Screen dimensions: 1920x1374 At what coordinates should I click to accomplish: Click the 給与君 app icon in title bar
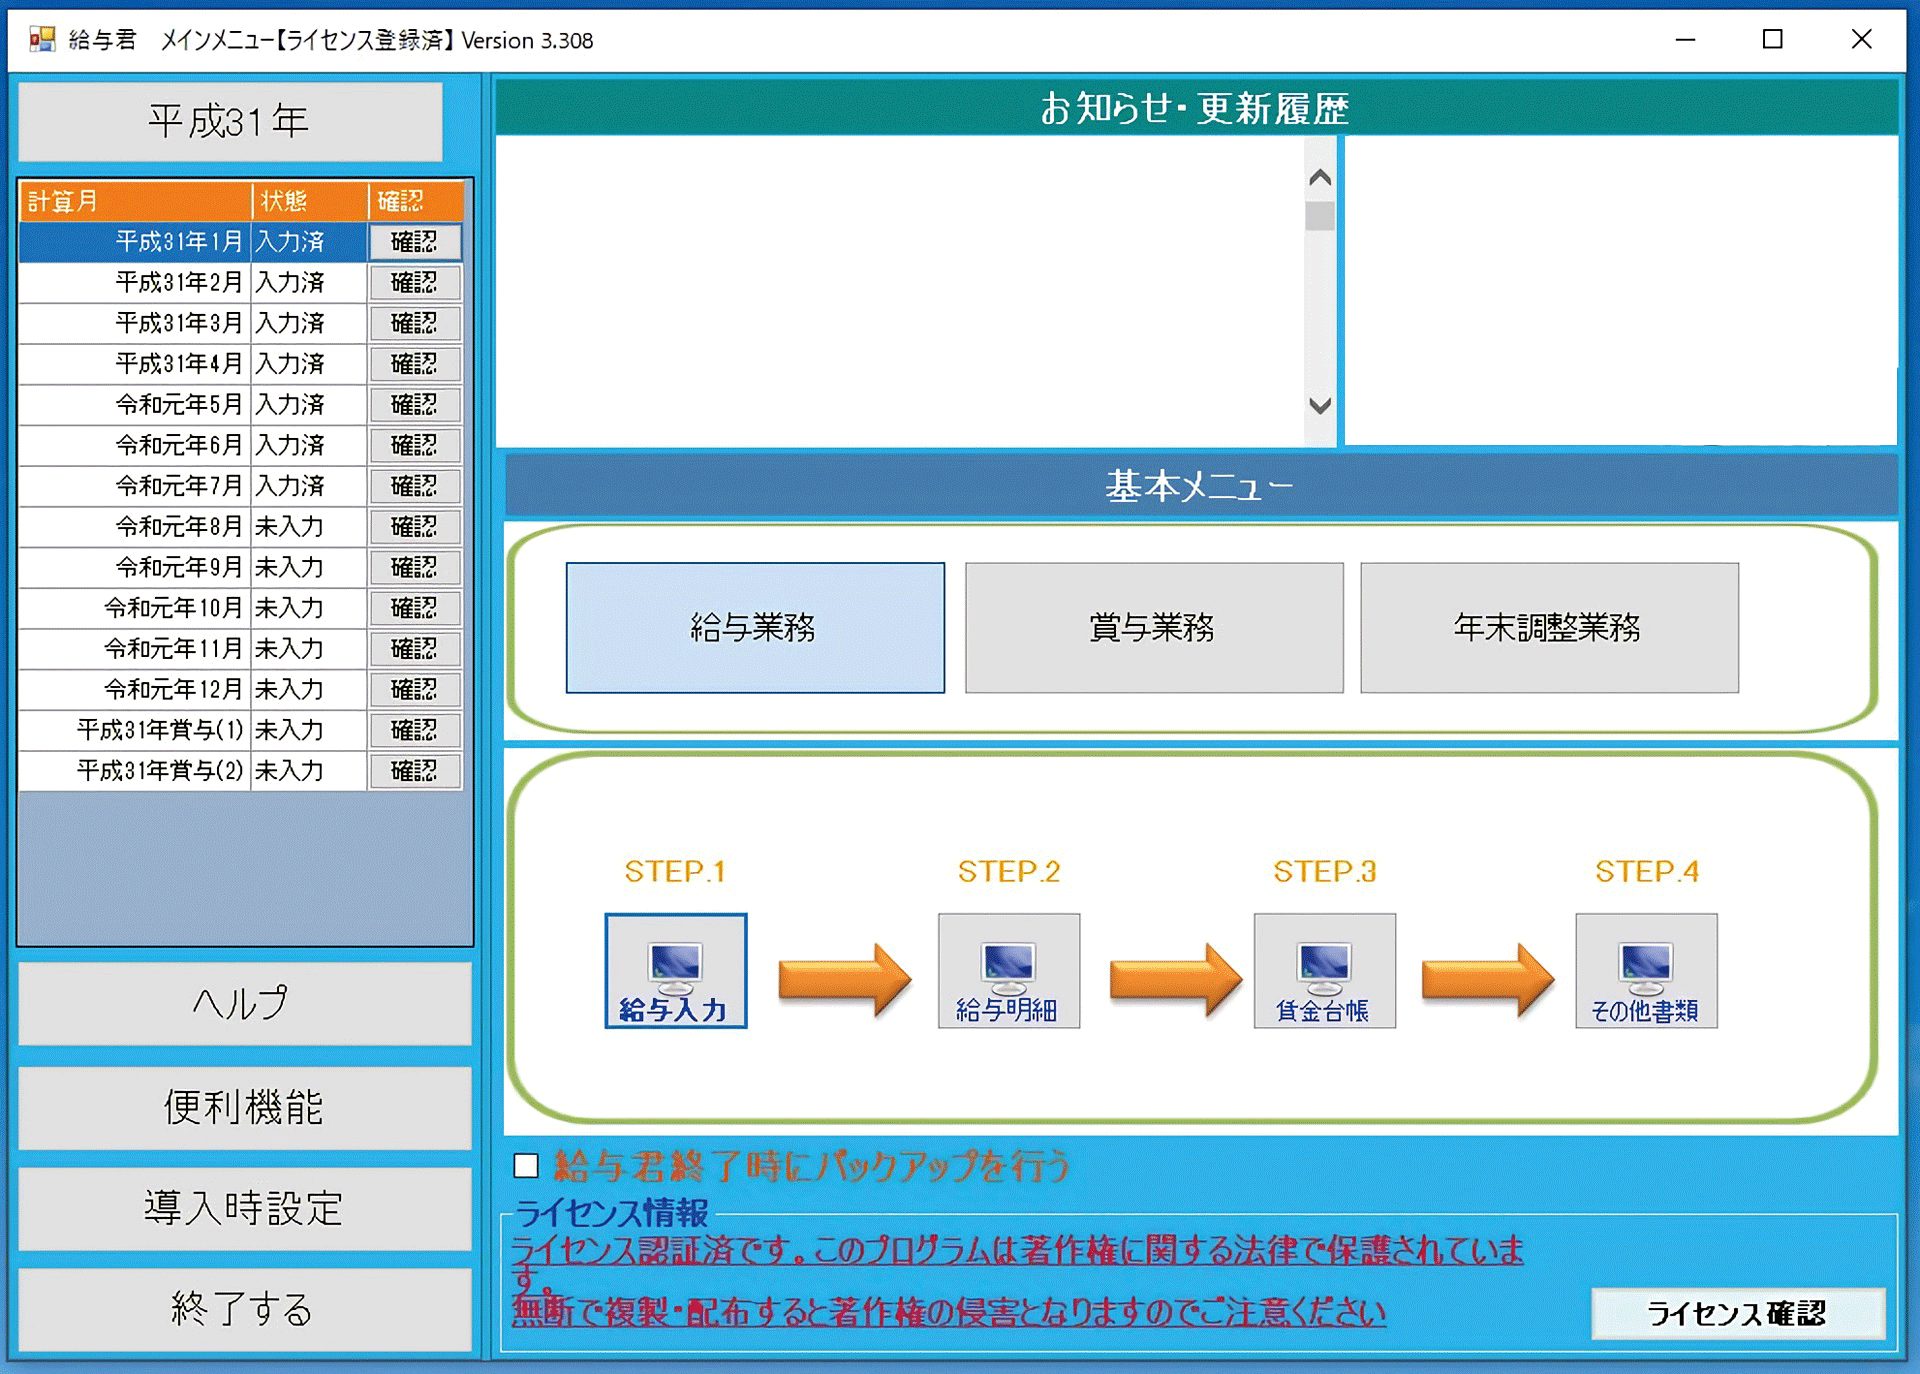pyautogui.click(x=42, y=39)
